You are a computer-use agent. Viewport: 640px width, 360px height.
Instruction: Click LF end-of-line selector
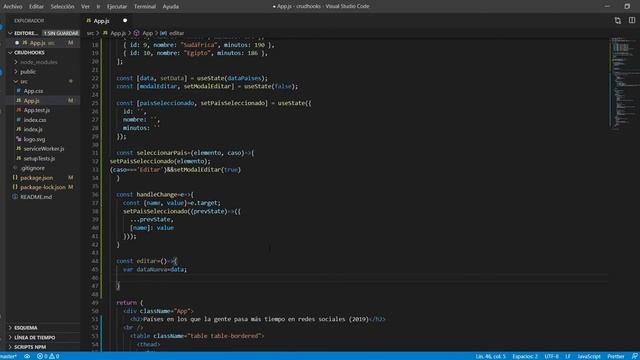(x=568, y=356)
